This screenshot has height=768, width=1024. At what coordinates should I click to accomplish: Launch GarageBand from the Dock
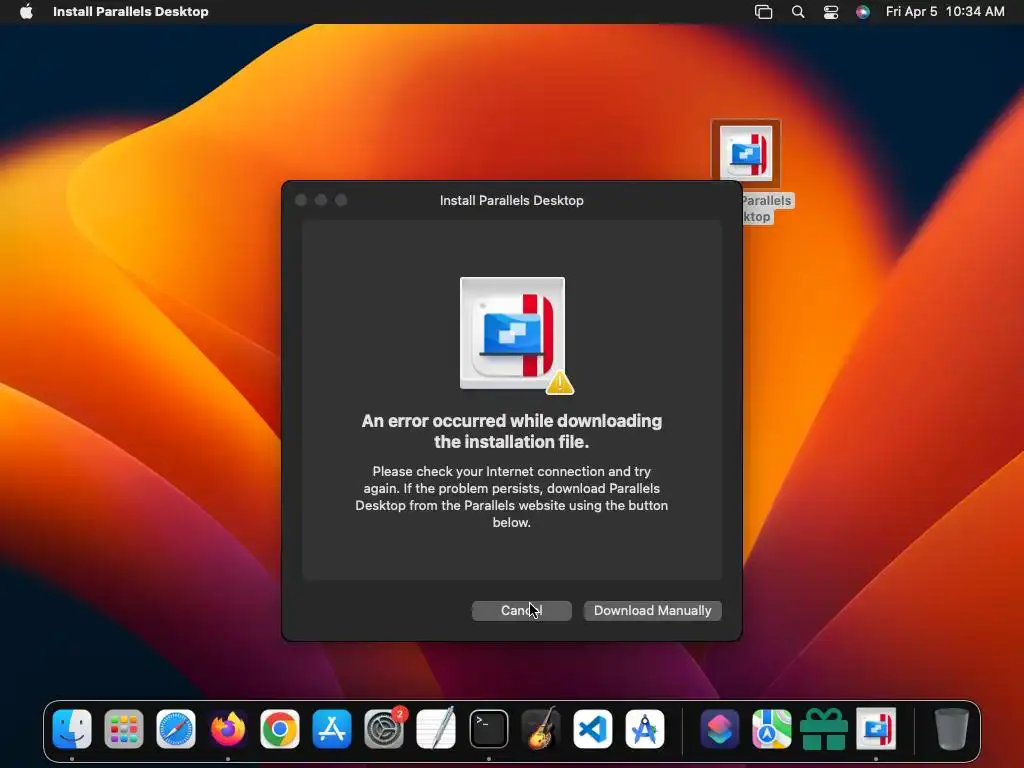point(541,729)
